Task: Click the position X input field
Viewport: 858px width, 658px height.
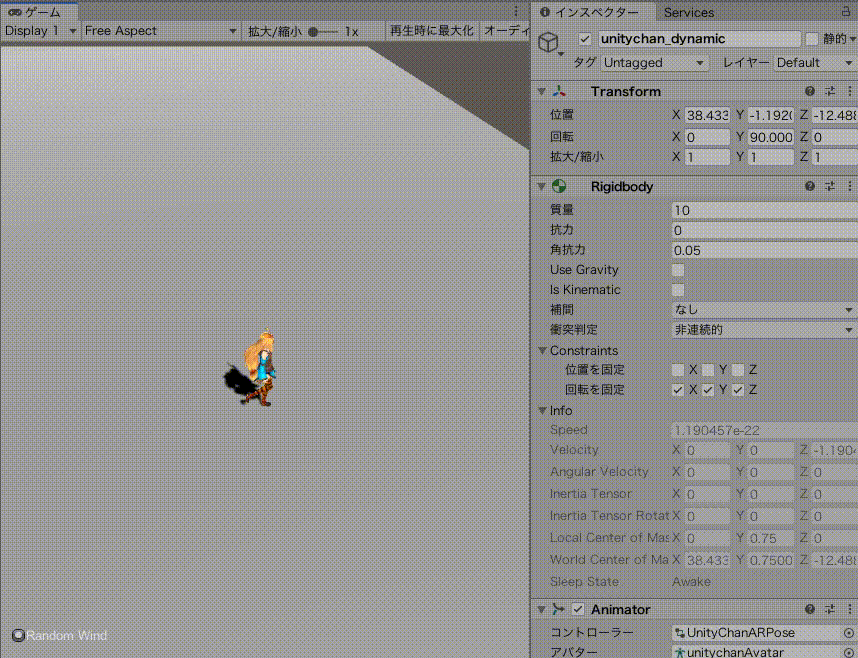Action: pyautogui.click(x=708, y=115)
